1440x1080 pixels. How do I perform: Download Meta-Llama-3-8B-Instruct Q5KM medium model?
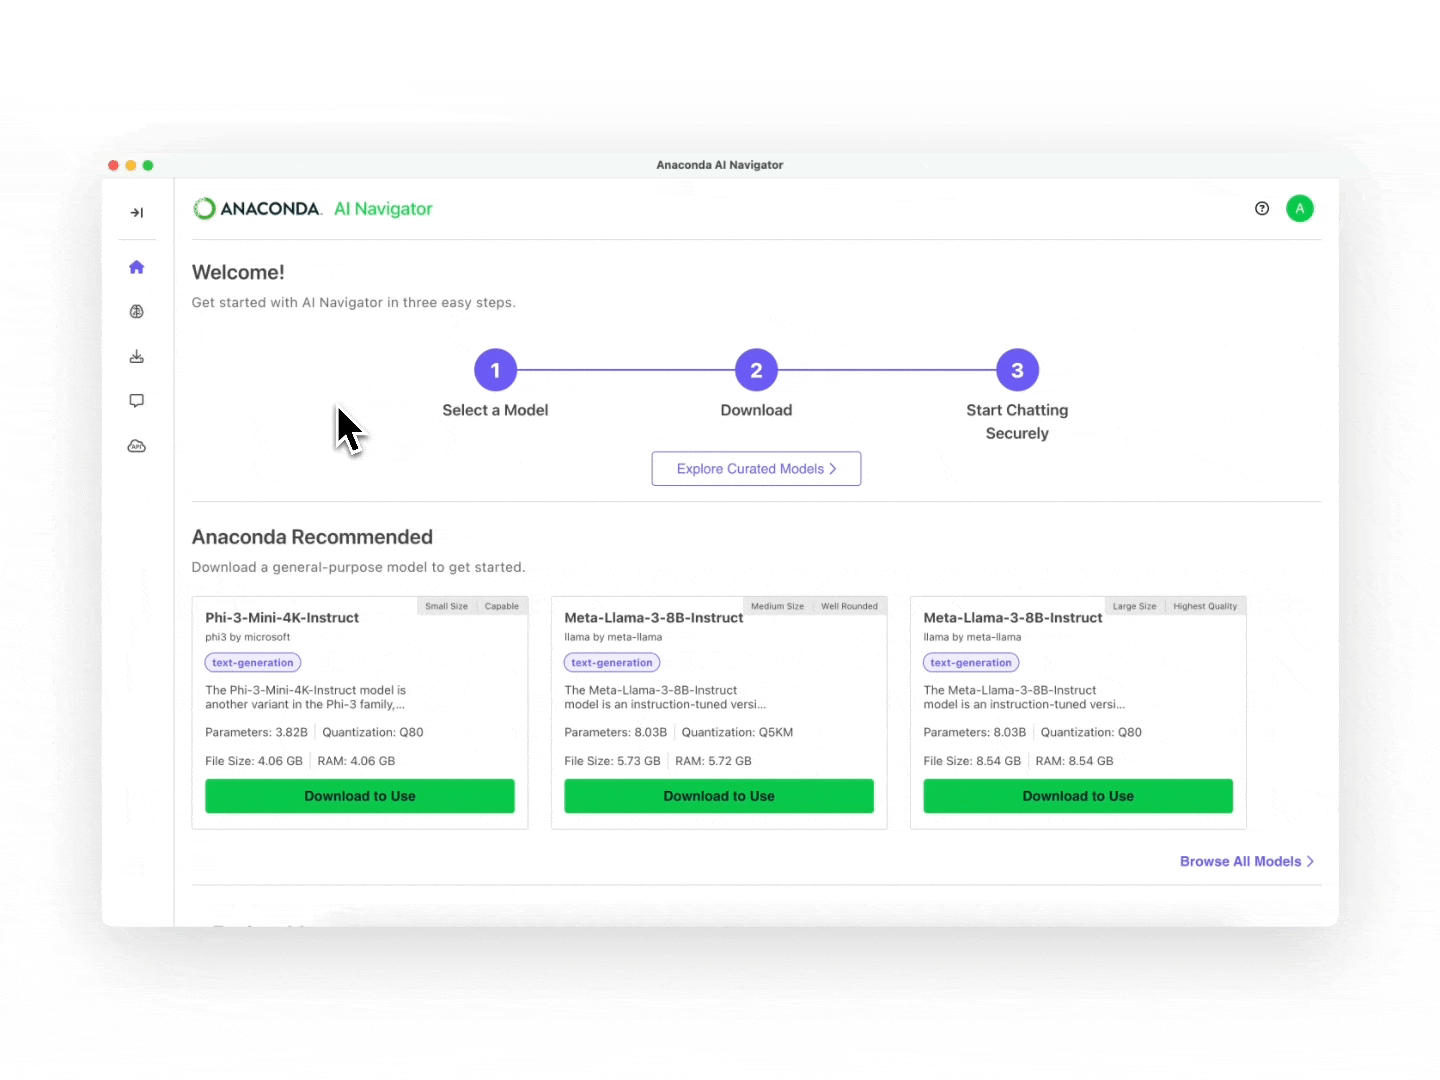pos(719,796)
